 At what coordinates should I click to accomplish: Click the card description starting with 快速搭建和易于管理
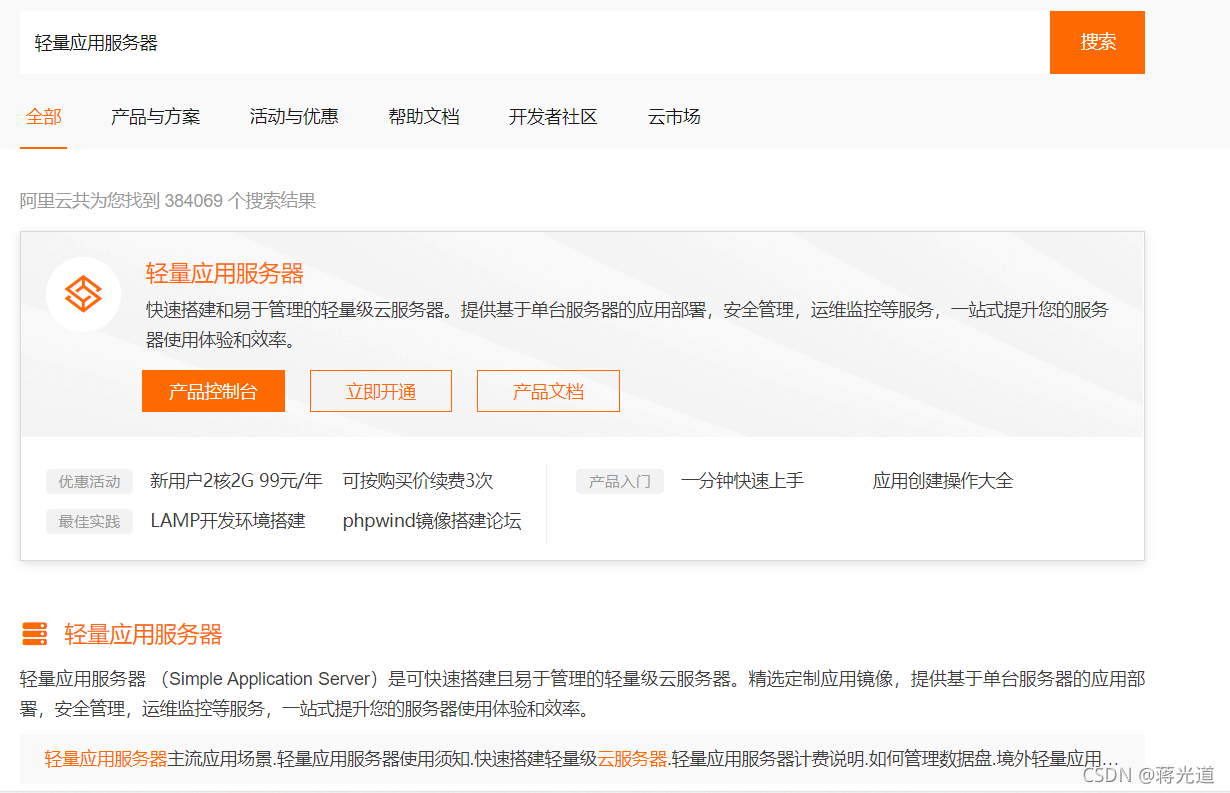[x=627, y=325]
